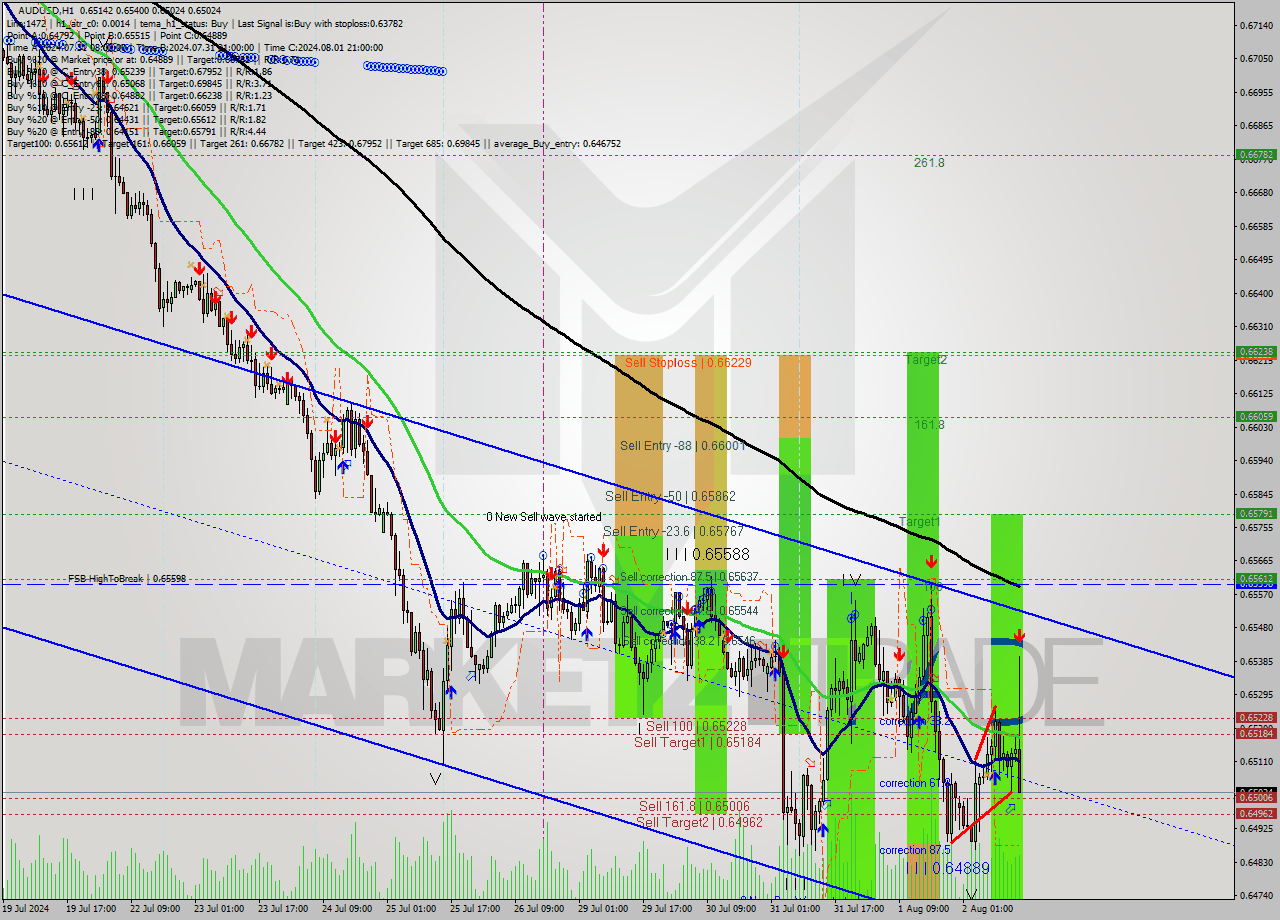Screen dimensions: 1280x920
Task: Click the '19 Jul 2024' date label
Action: click(x=26, y=909)
